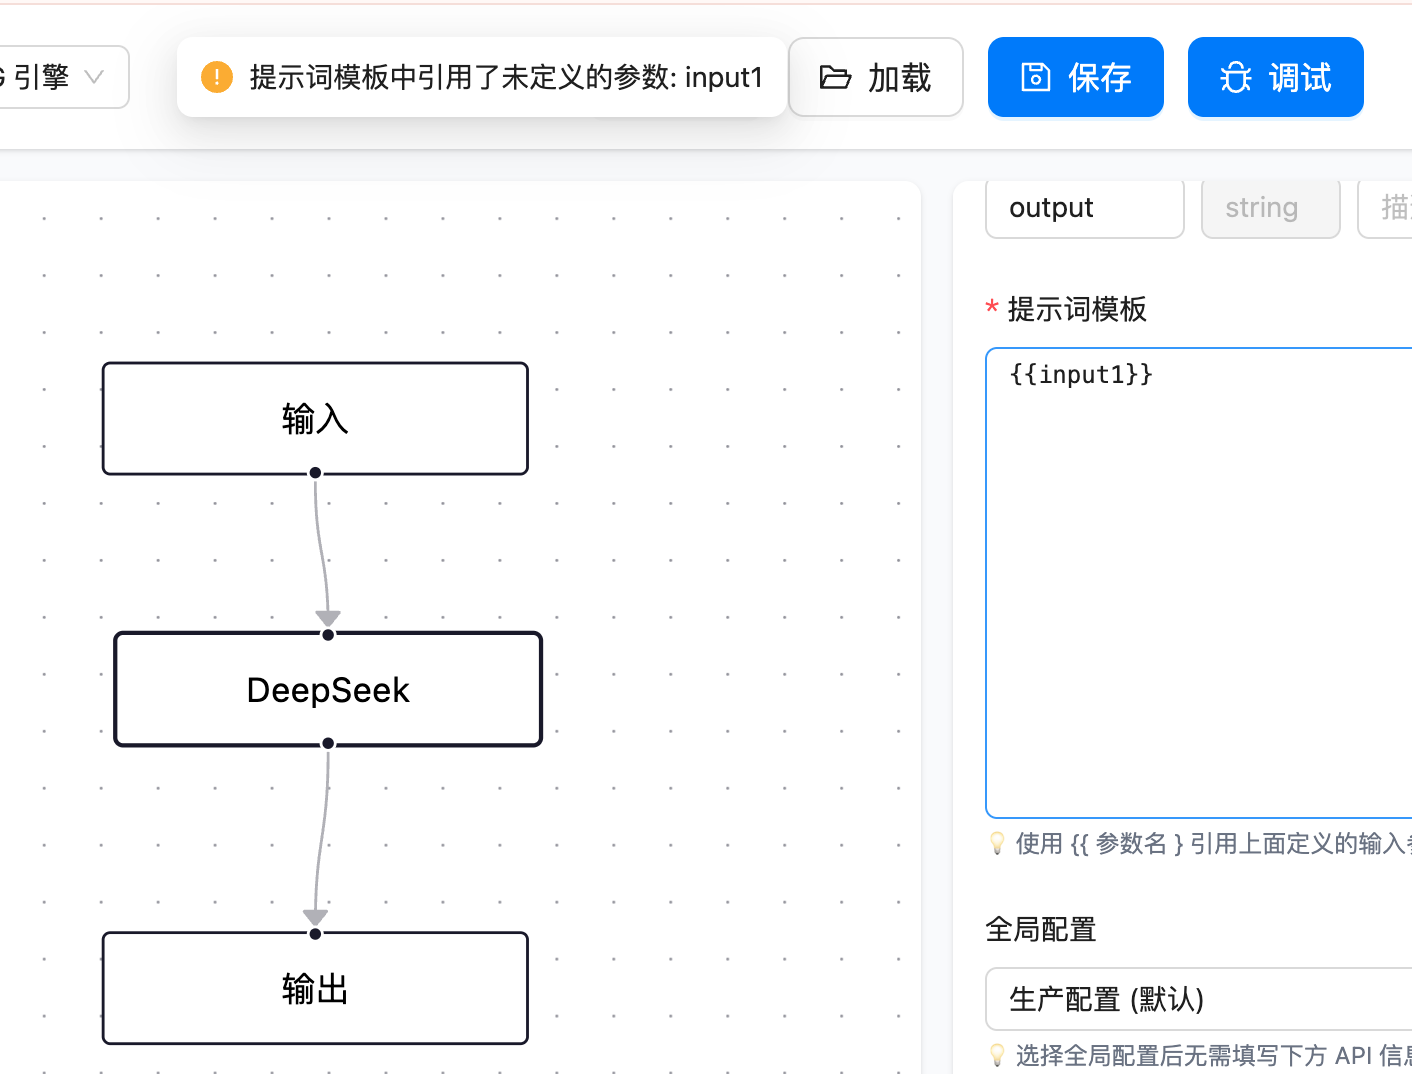Select the DeepSeek node on the canvas

pyautogui.click(x=328, y=690)
